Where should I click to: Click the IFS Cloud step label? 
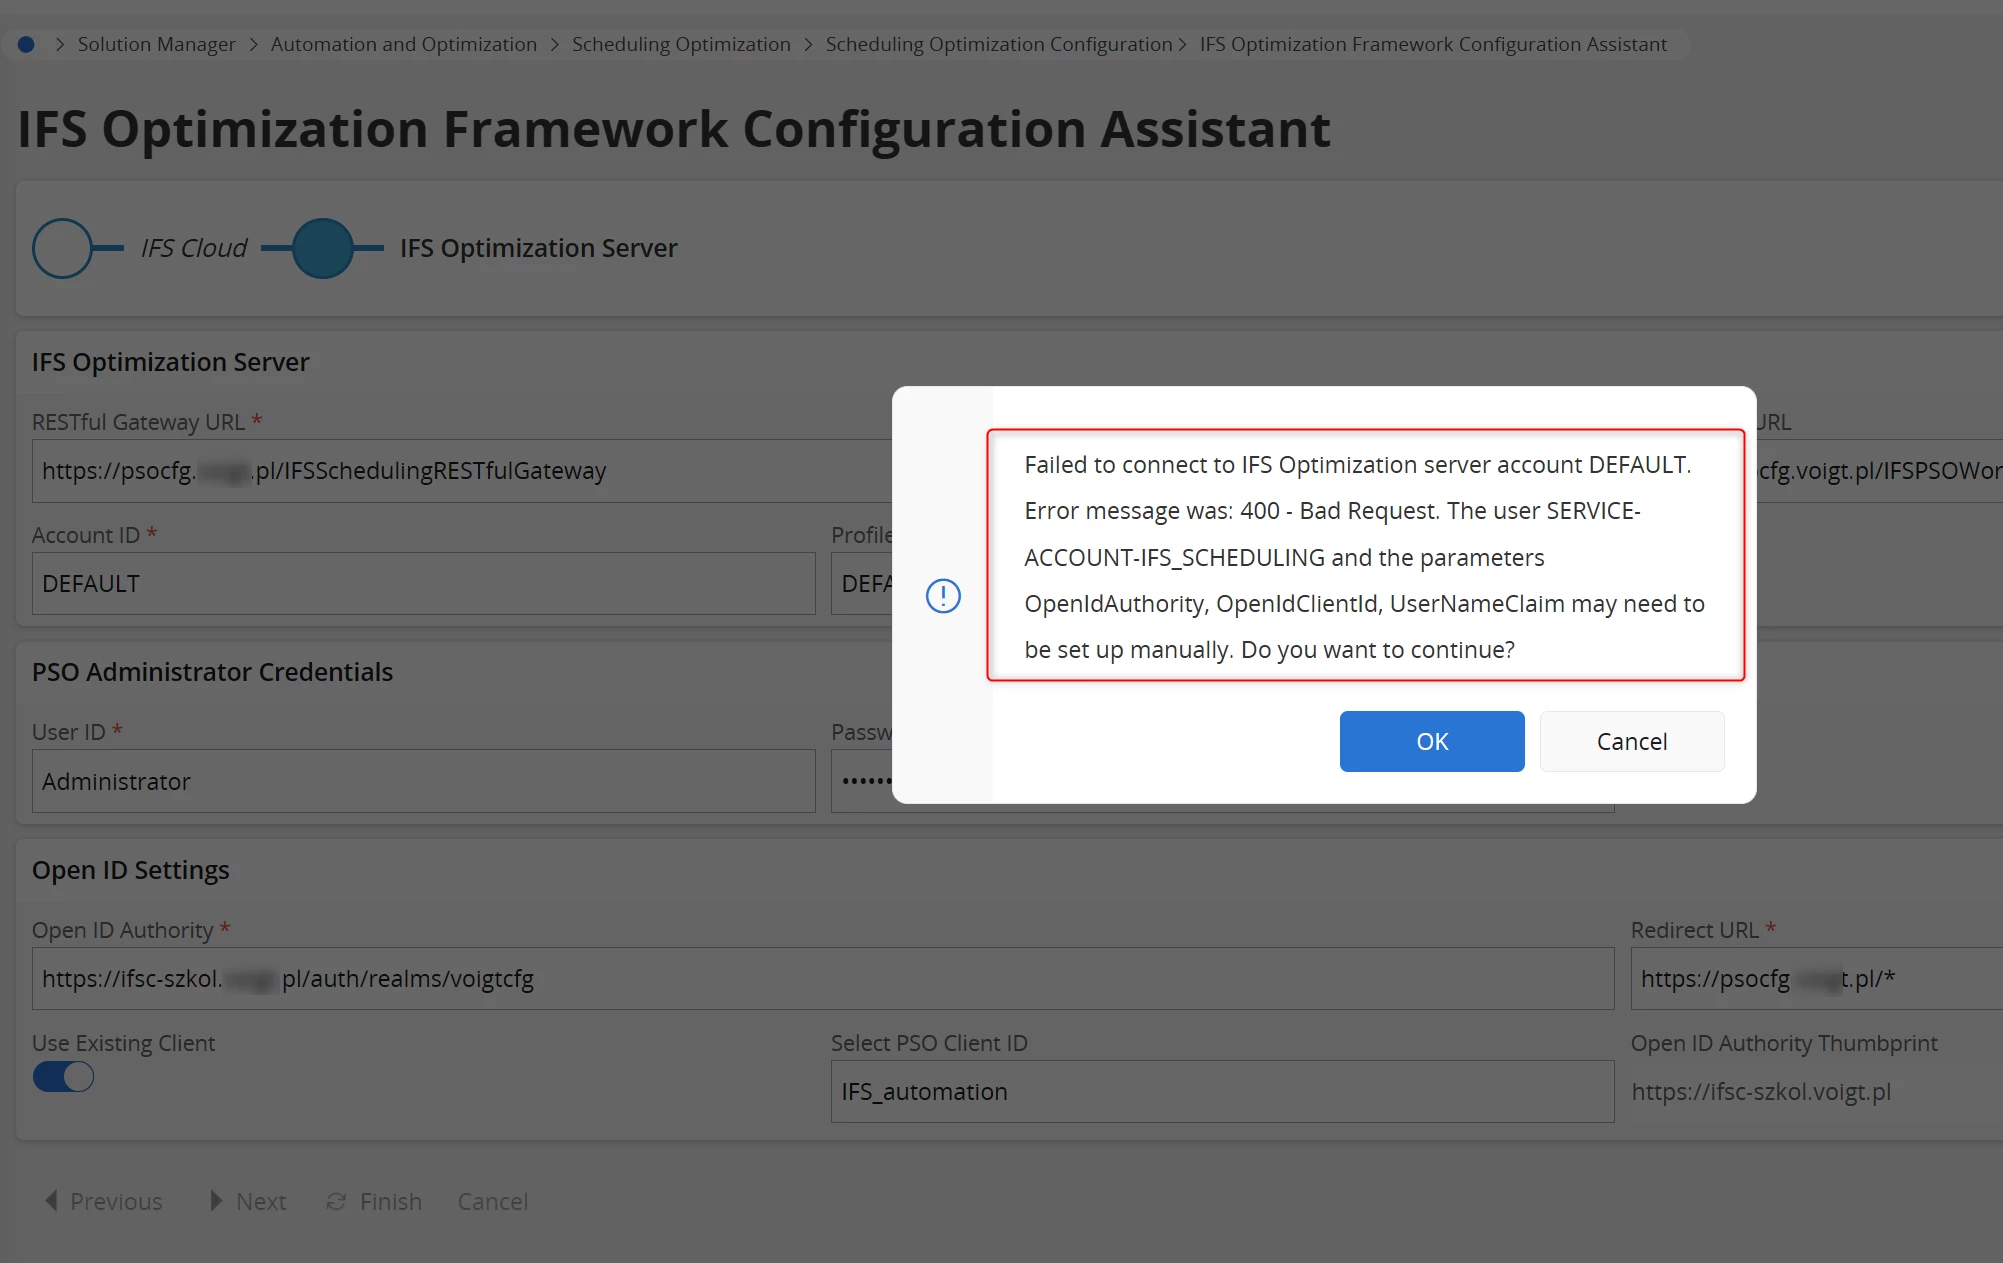coord(193,248)
